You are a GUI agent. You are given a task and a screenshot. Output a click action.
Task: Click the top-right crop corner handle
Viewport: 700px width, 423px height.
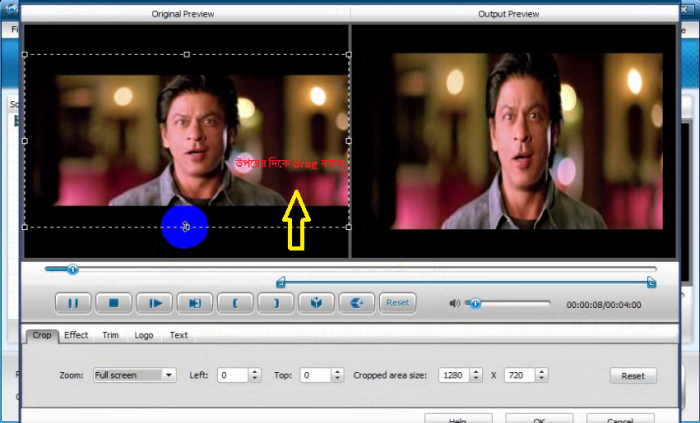[349, 54]
